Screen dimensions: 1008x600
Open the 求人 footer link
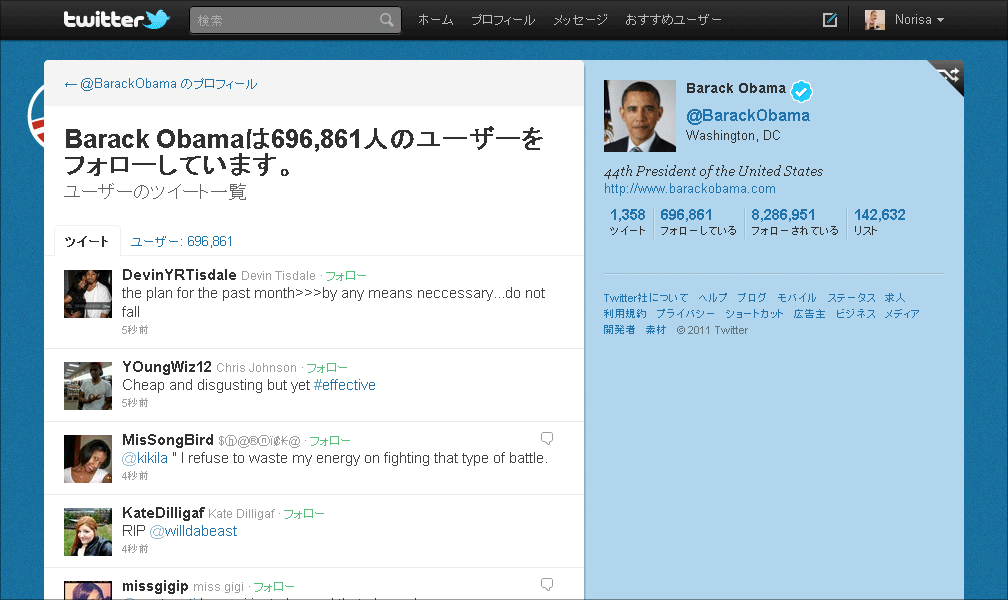tap(894, 298)
